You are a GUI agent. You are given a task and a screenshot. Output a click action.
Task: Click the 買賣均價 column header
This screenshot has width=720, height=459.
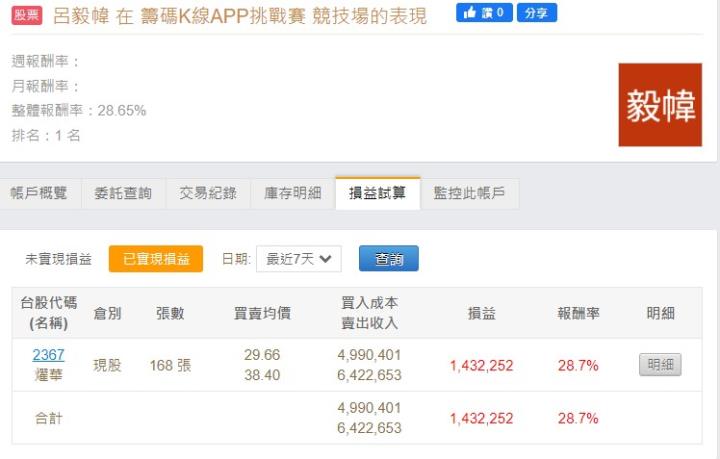click(262, 313)
